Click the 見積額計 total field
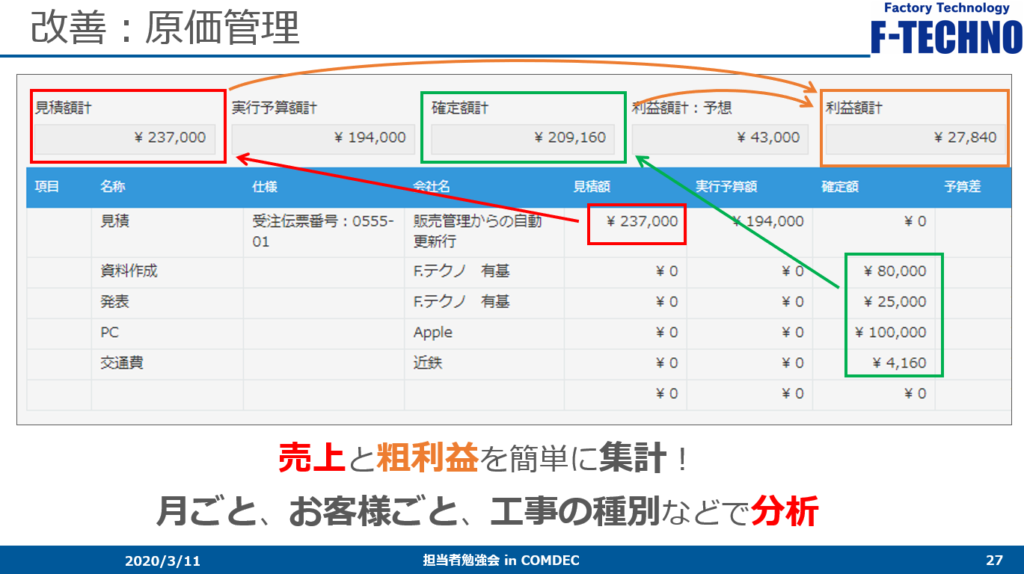This screenshot has width=1024, height=574. click(125, 138)
